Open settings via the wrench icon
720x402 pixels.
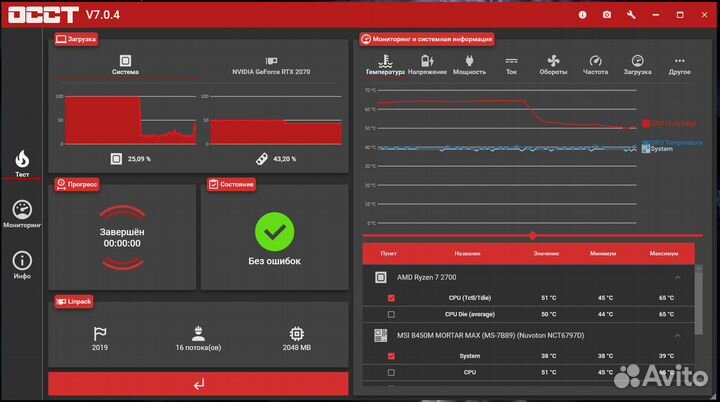631,15
